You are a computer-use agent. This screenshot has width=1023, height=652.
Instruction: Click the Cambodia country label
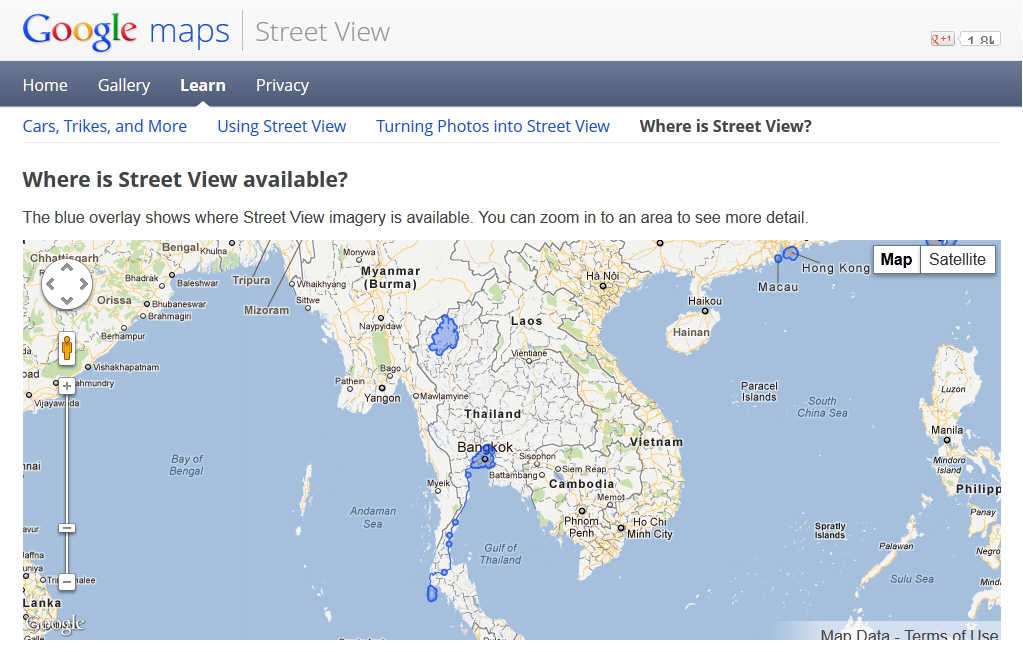(581, 484)
